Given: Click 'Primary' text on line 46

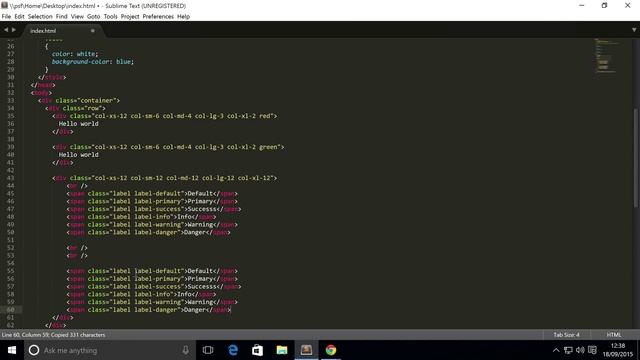Looking at the screenshot, I should tap(200, 201).
